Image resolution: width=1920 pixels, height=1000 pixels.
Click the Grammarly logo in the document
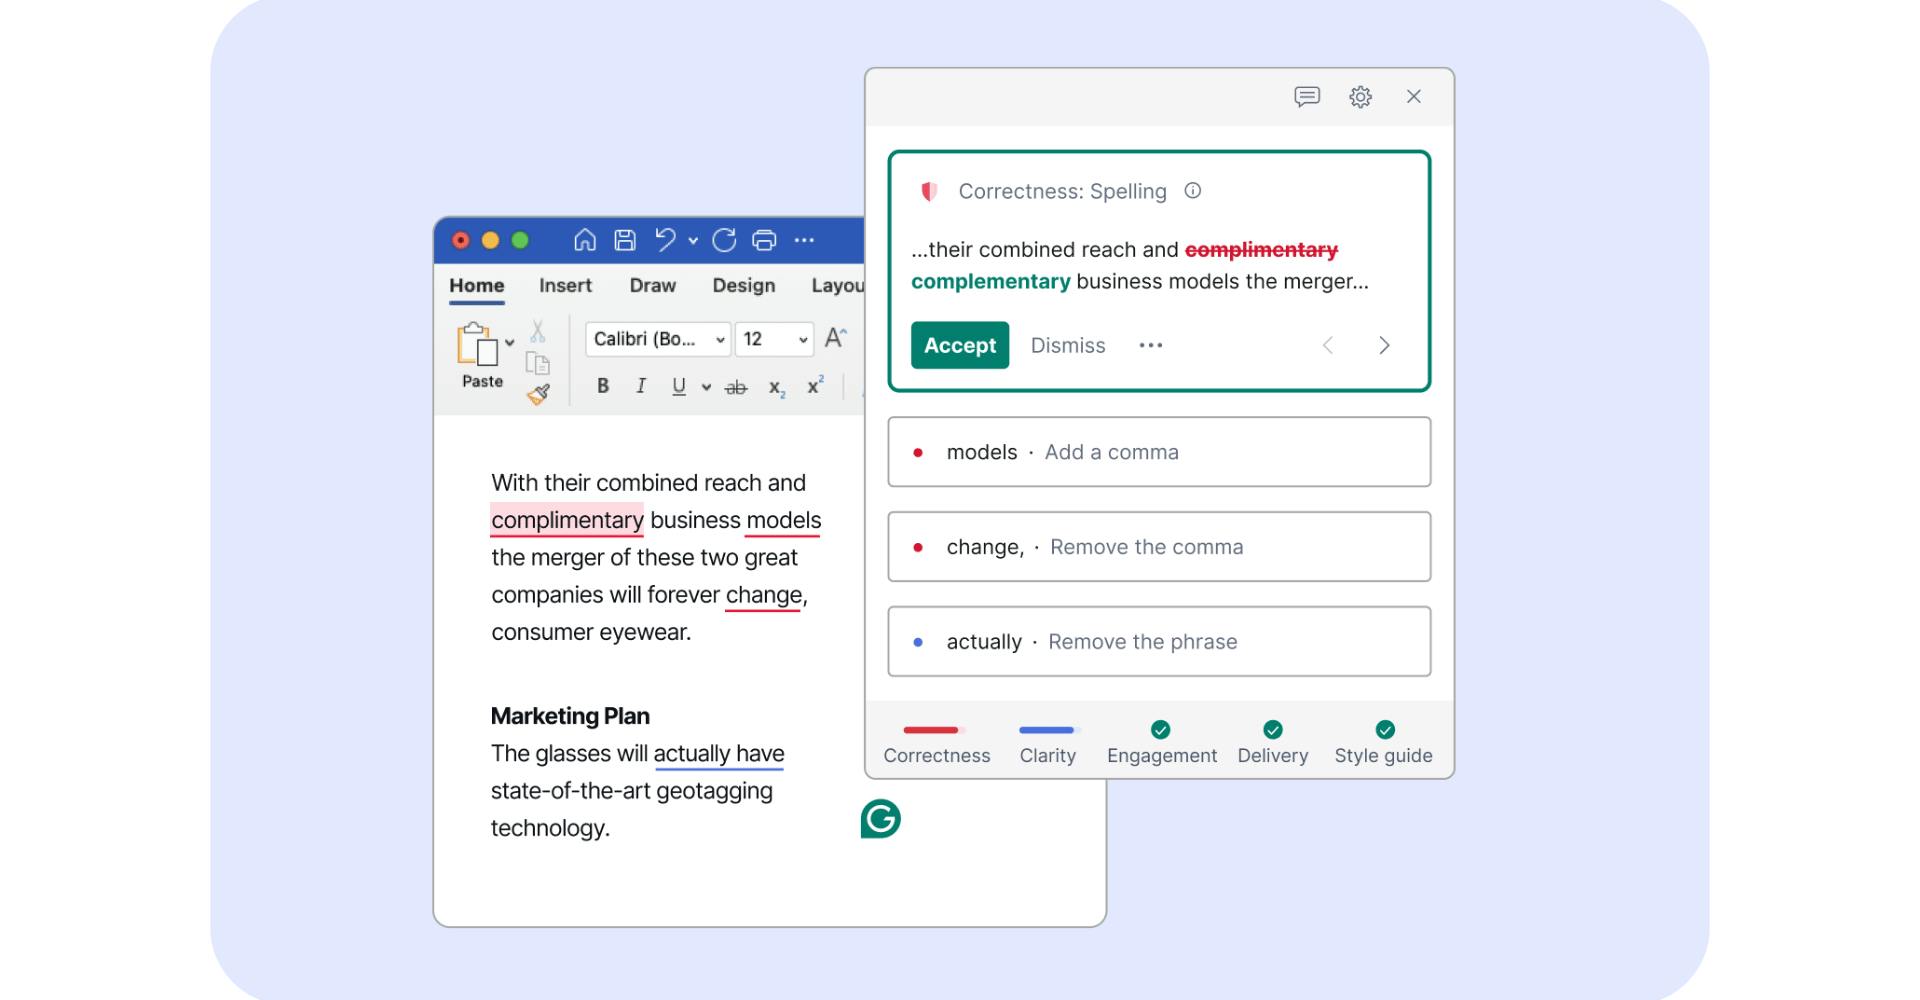879,818
